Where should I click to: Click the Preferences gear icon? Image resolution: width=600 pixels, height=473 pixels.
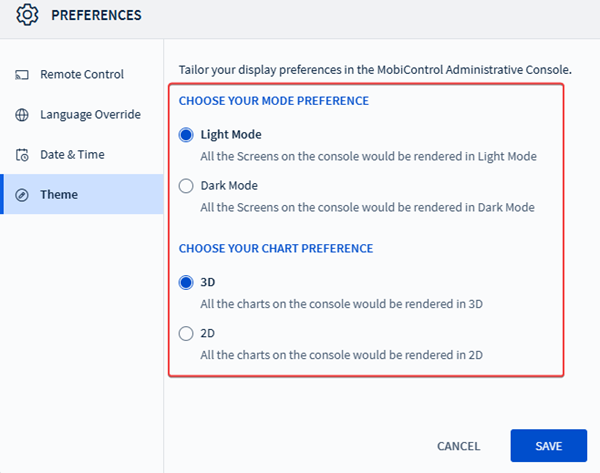pyautogui.click(x=27, y=15)
